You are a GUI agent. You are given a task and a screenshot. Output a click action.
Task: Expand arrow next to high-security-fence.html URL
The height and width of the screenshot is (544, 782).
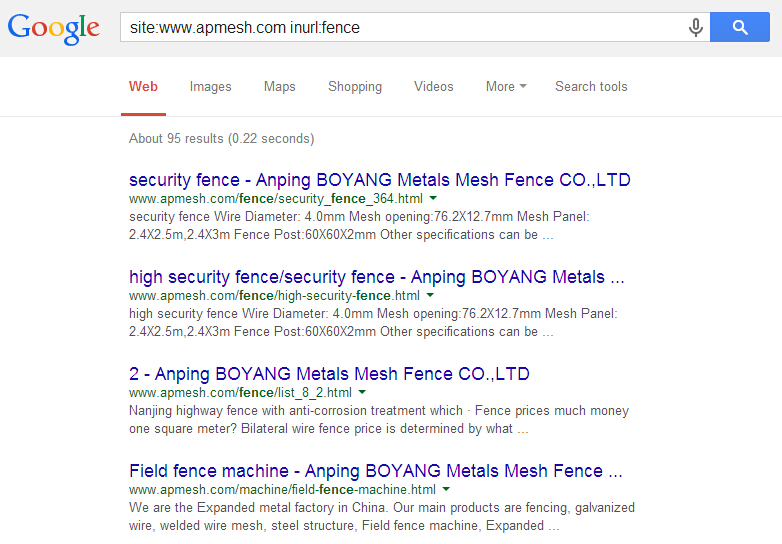point(430,295)
